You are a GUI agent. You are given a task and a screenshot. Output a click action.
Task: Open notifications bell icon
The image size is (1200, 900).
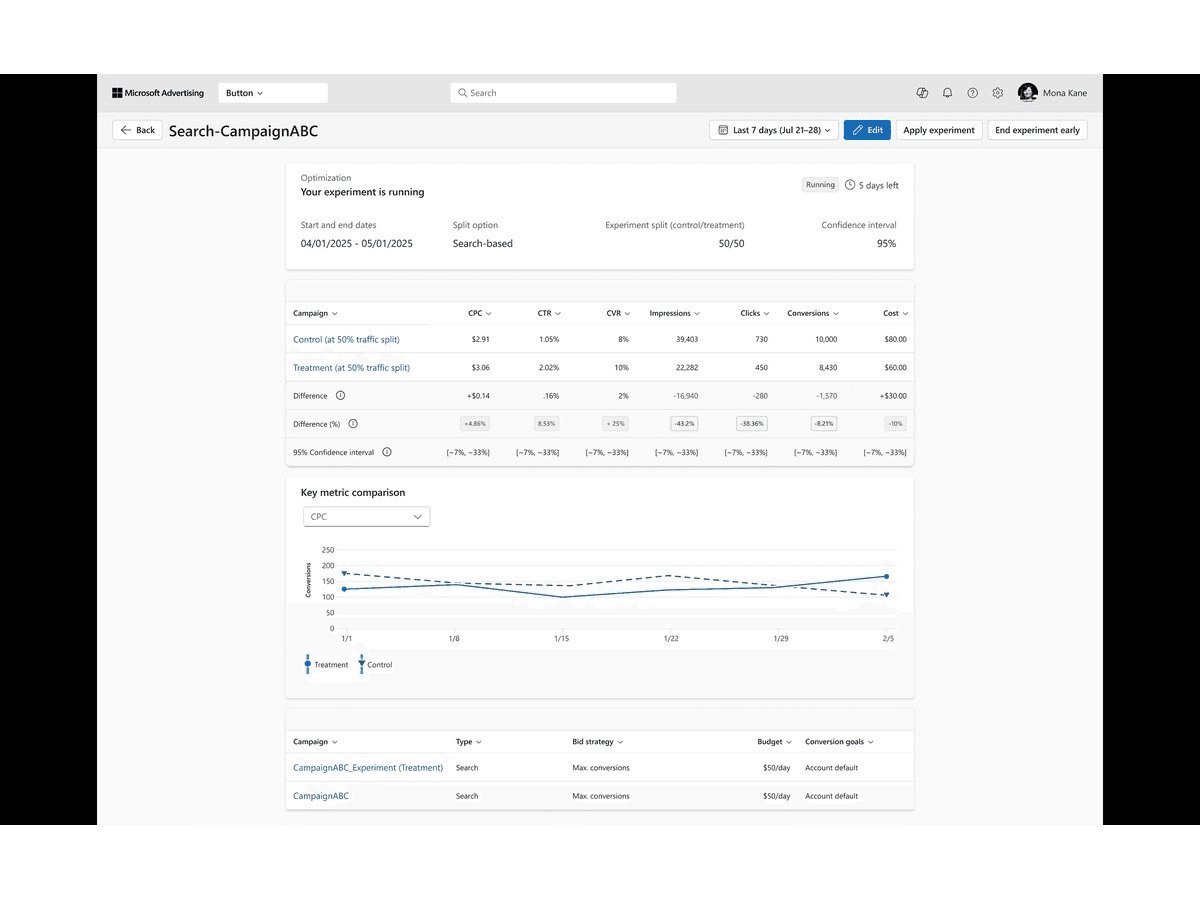pos(947,93)
